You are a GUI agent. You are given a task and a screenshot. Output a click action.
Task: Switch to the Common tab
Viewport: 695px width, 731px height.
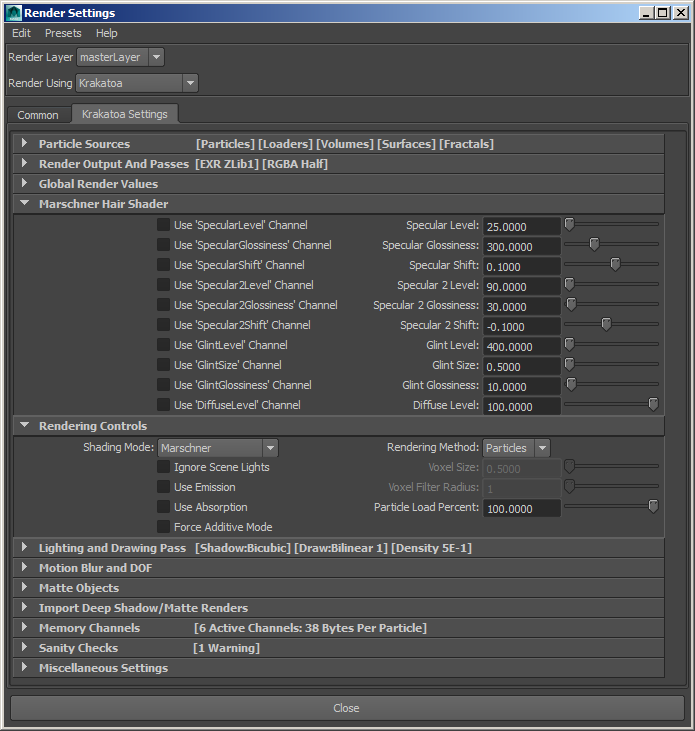(38, 115)
